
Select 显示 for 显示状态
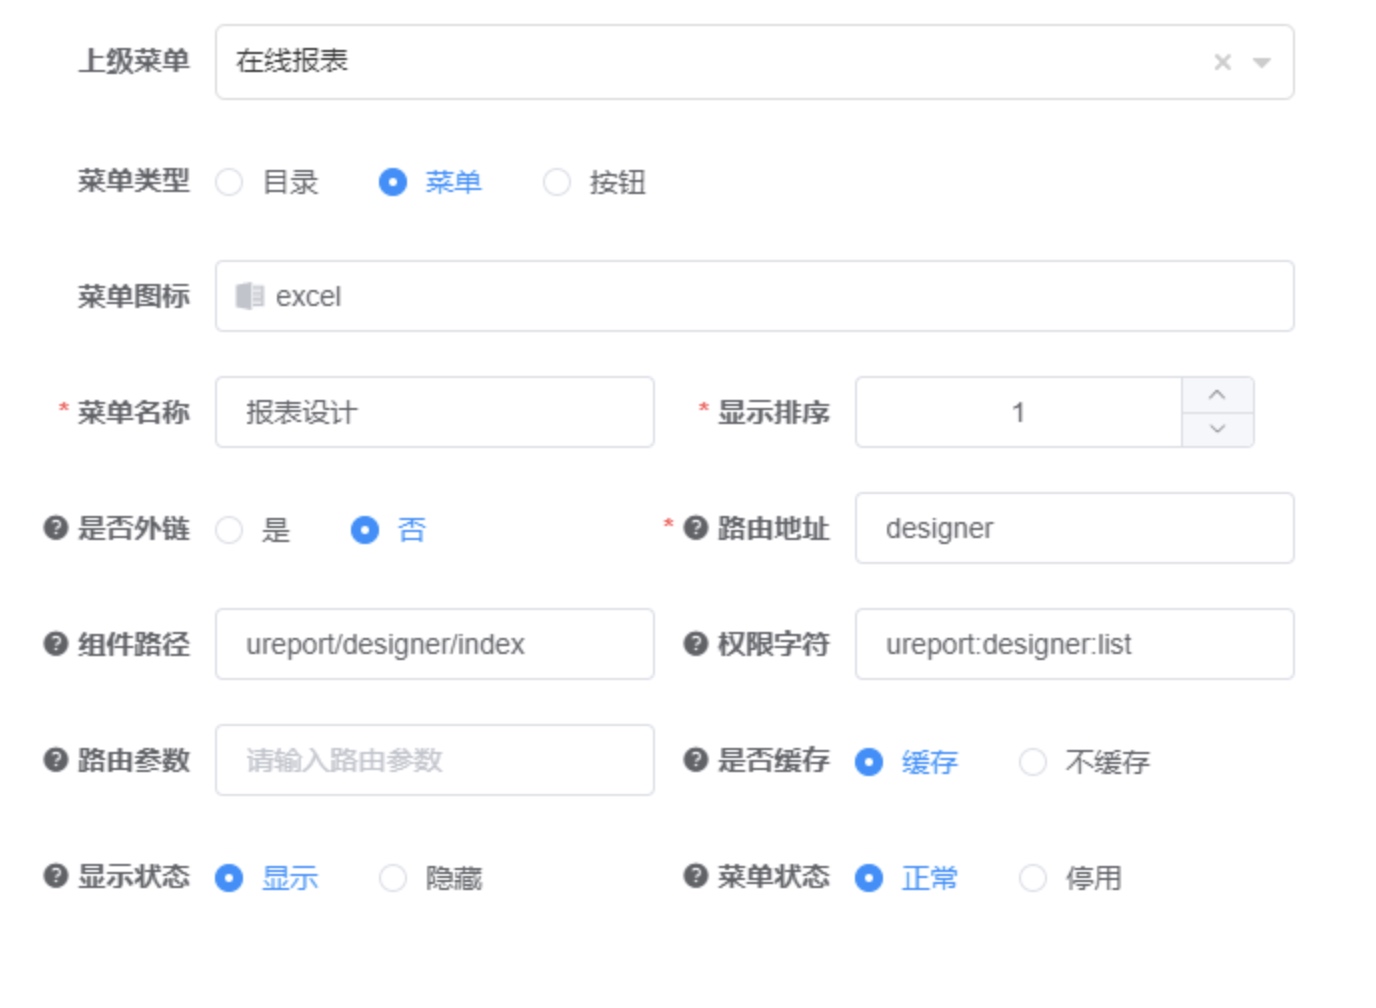pyautogui.click(x=229, y=878)
